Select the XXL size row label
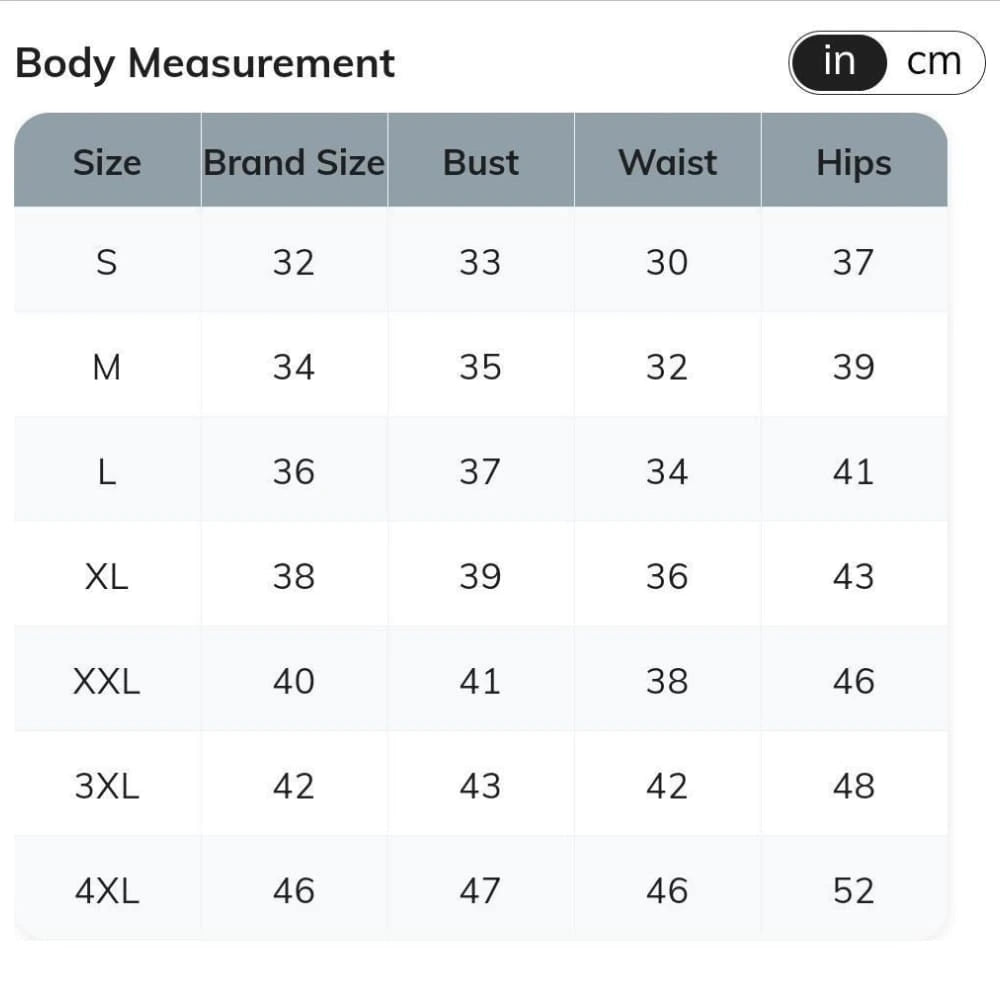The height and width of the screenshot is (1000, 1000). pos(107,681)
